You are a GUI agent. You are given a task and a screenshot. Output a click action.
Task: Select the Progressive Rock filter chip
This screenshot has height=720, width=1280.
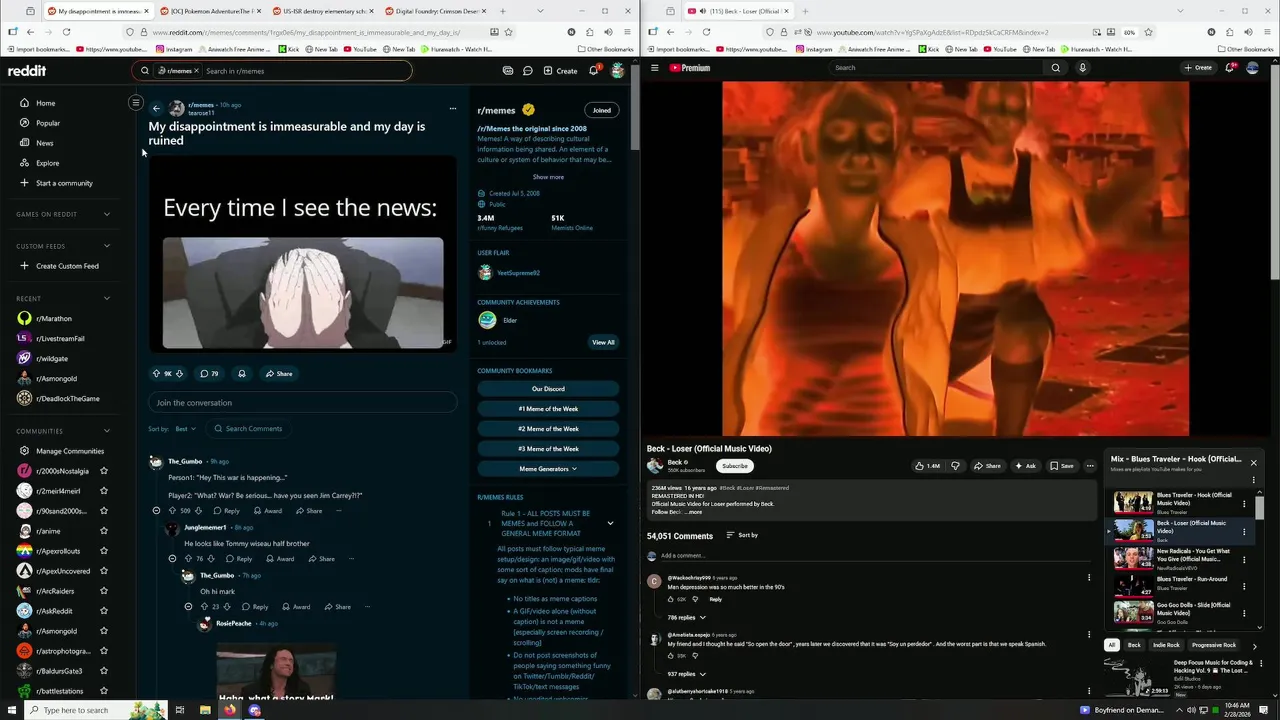point(1214,645)
